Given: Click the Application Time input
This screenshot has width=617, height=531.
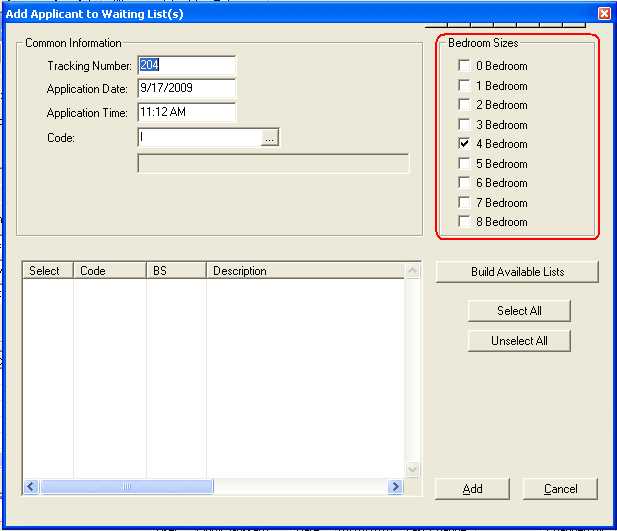Looking at the screenshot, I should [186, 113].
